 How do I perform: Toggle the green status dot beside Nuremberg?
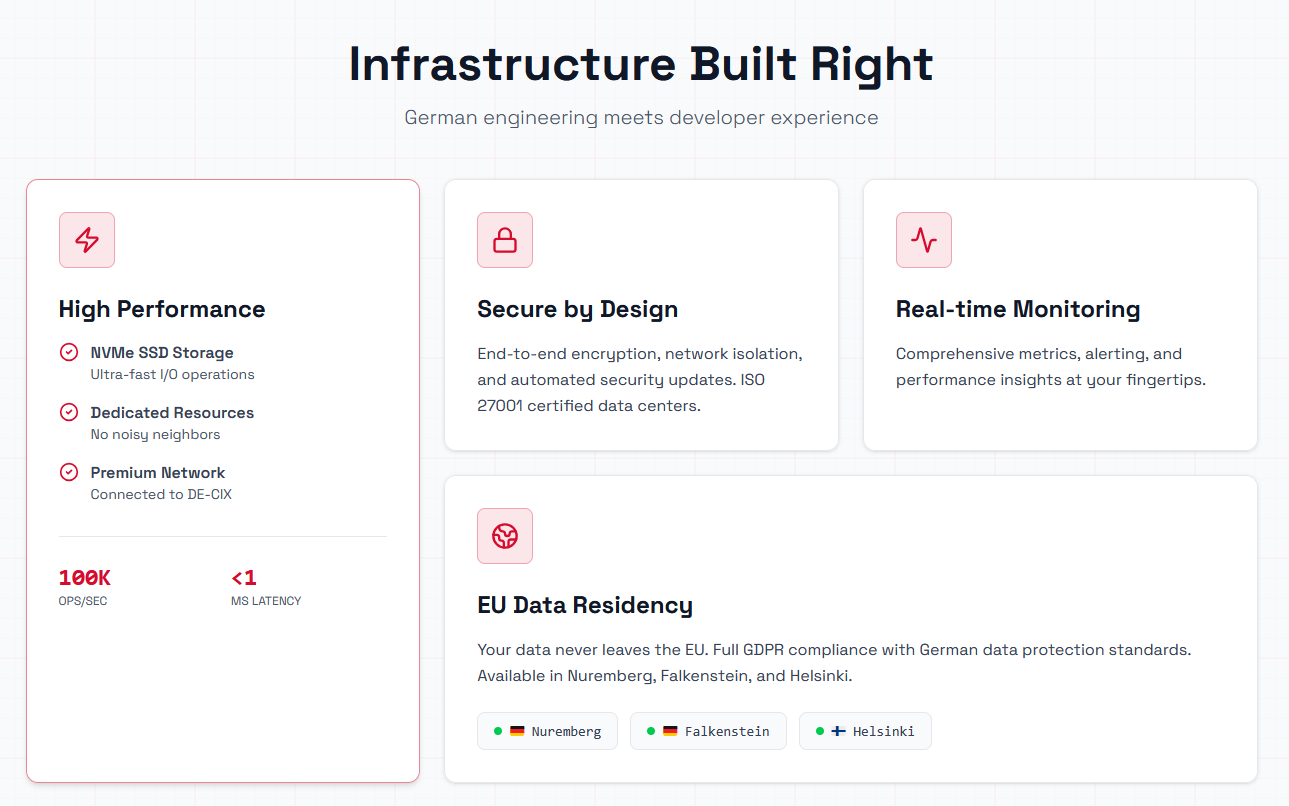tap(498, 731)
